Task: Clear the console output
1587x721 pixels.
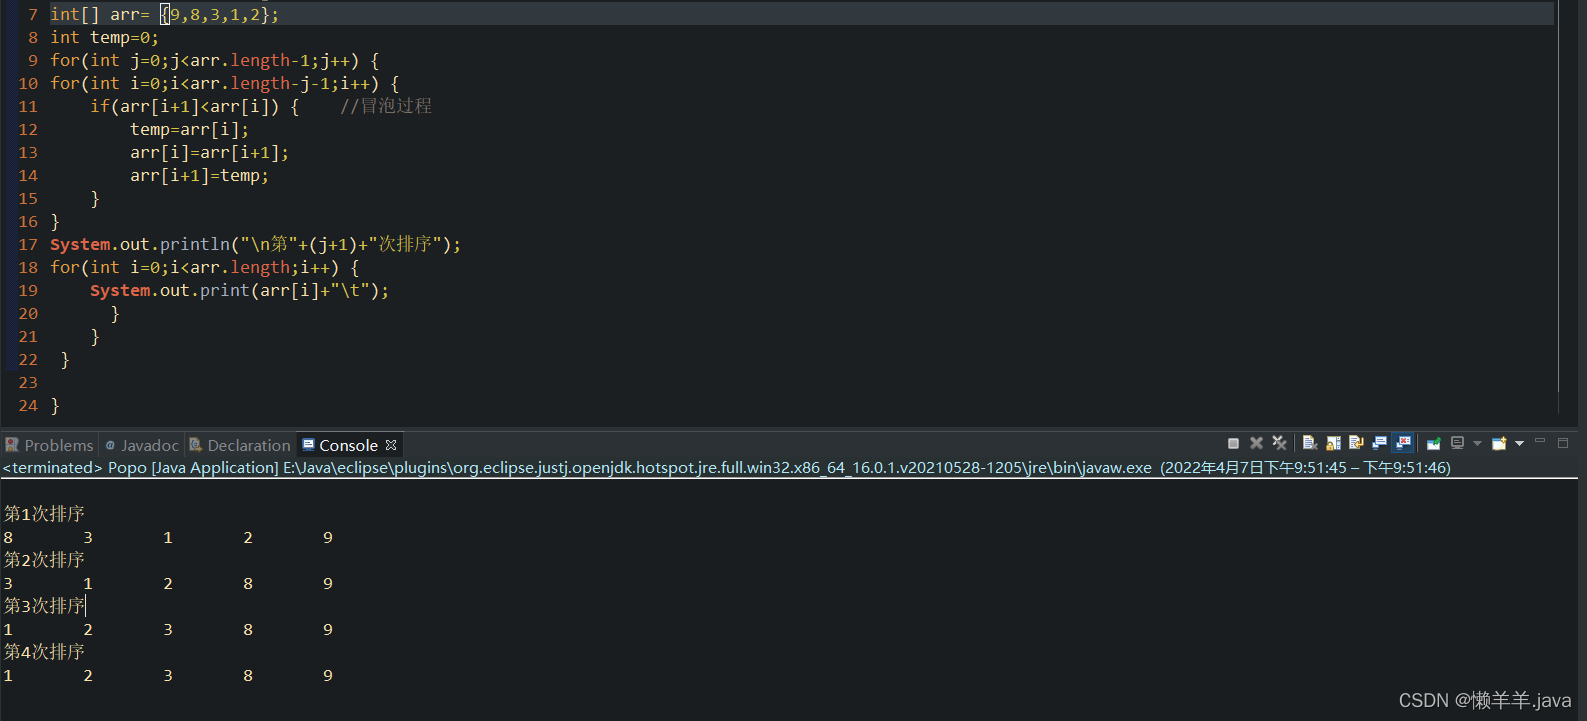Action: (1309, 443)
